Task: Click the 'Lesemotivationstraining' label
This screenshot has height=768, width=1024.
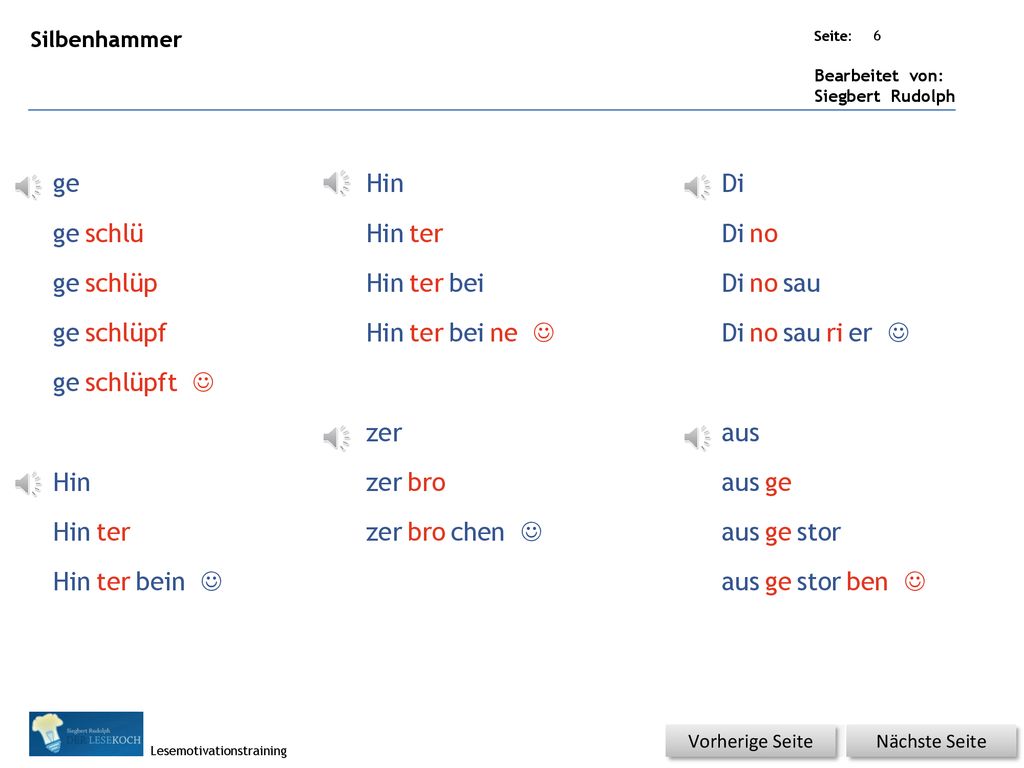Action: tap(218, 750)
